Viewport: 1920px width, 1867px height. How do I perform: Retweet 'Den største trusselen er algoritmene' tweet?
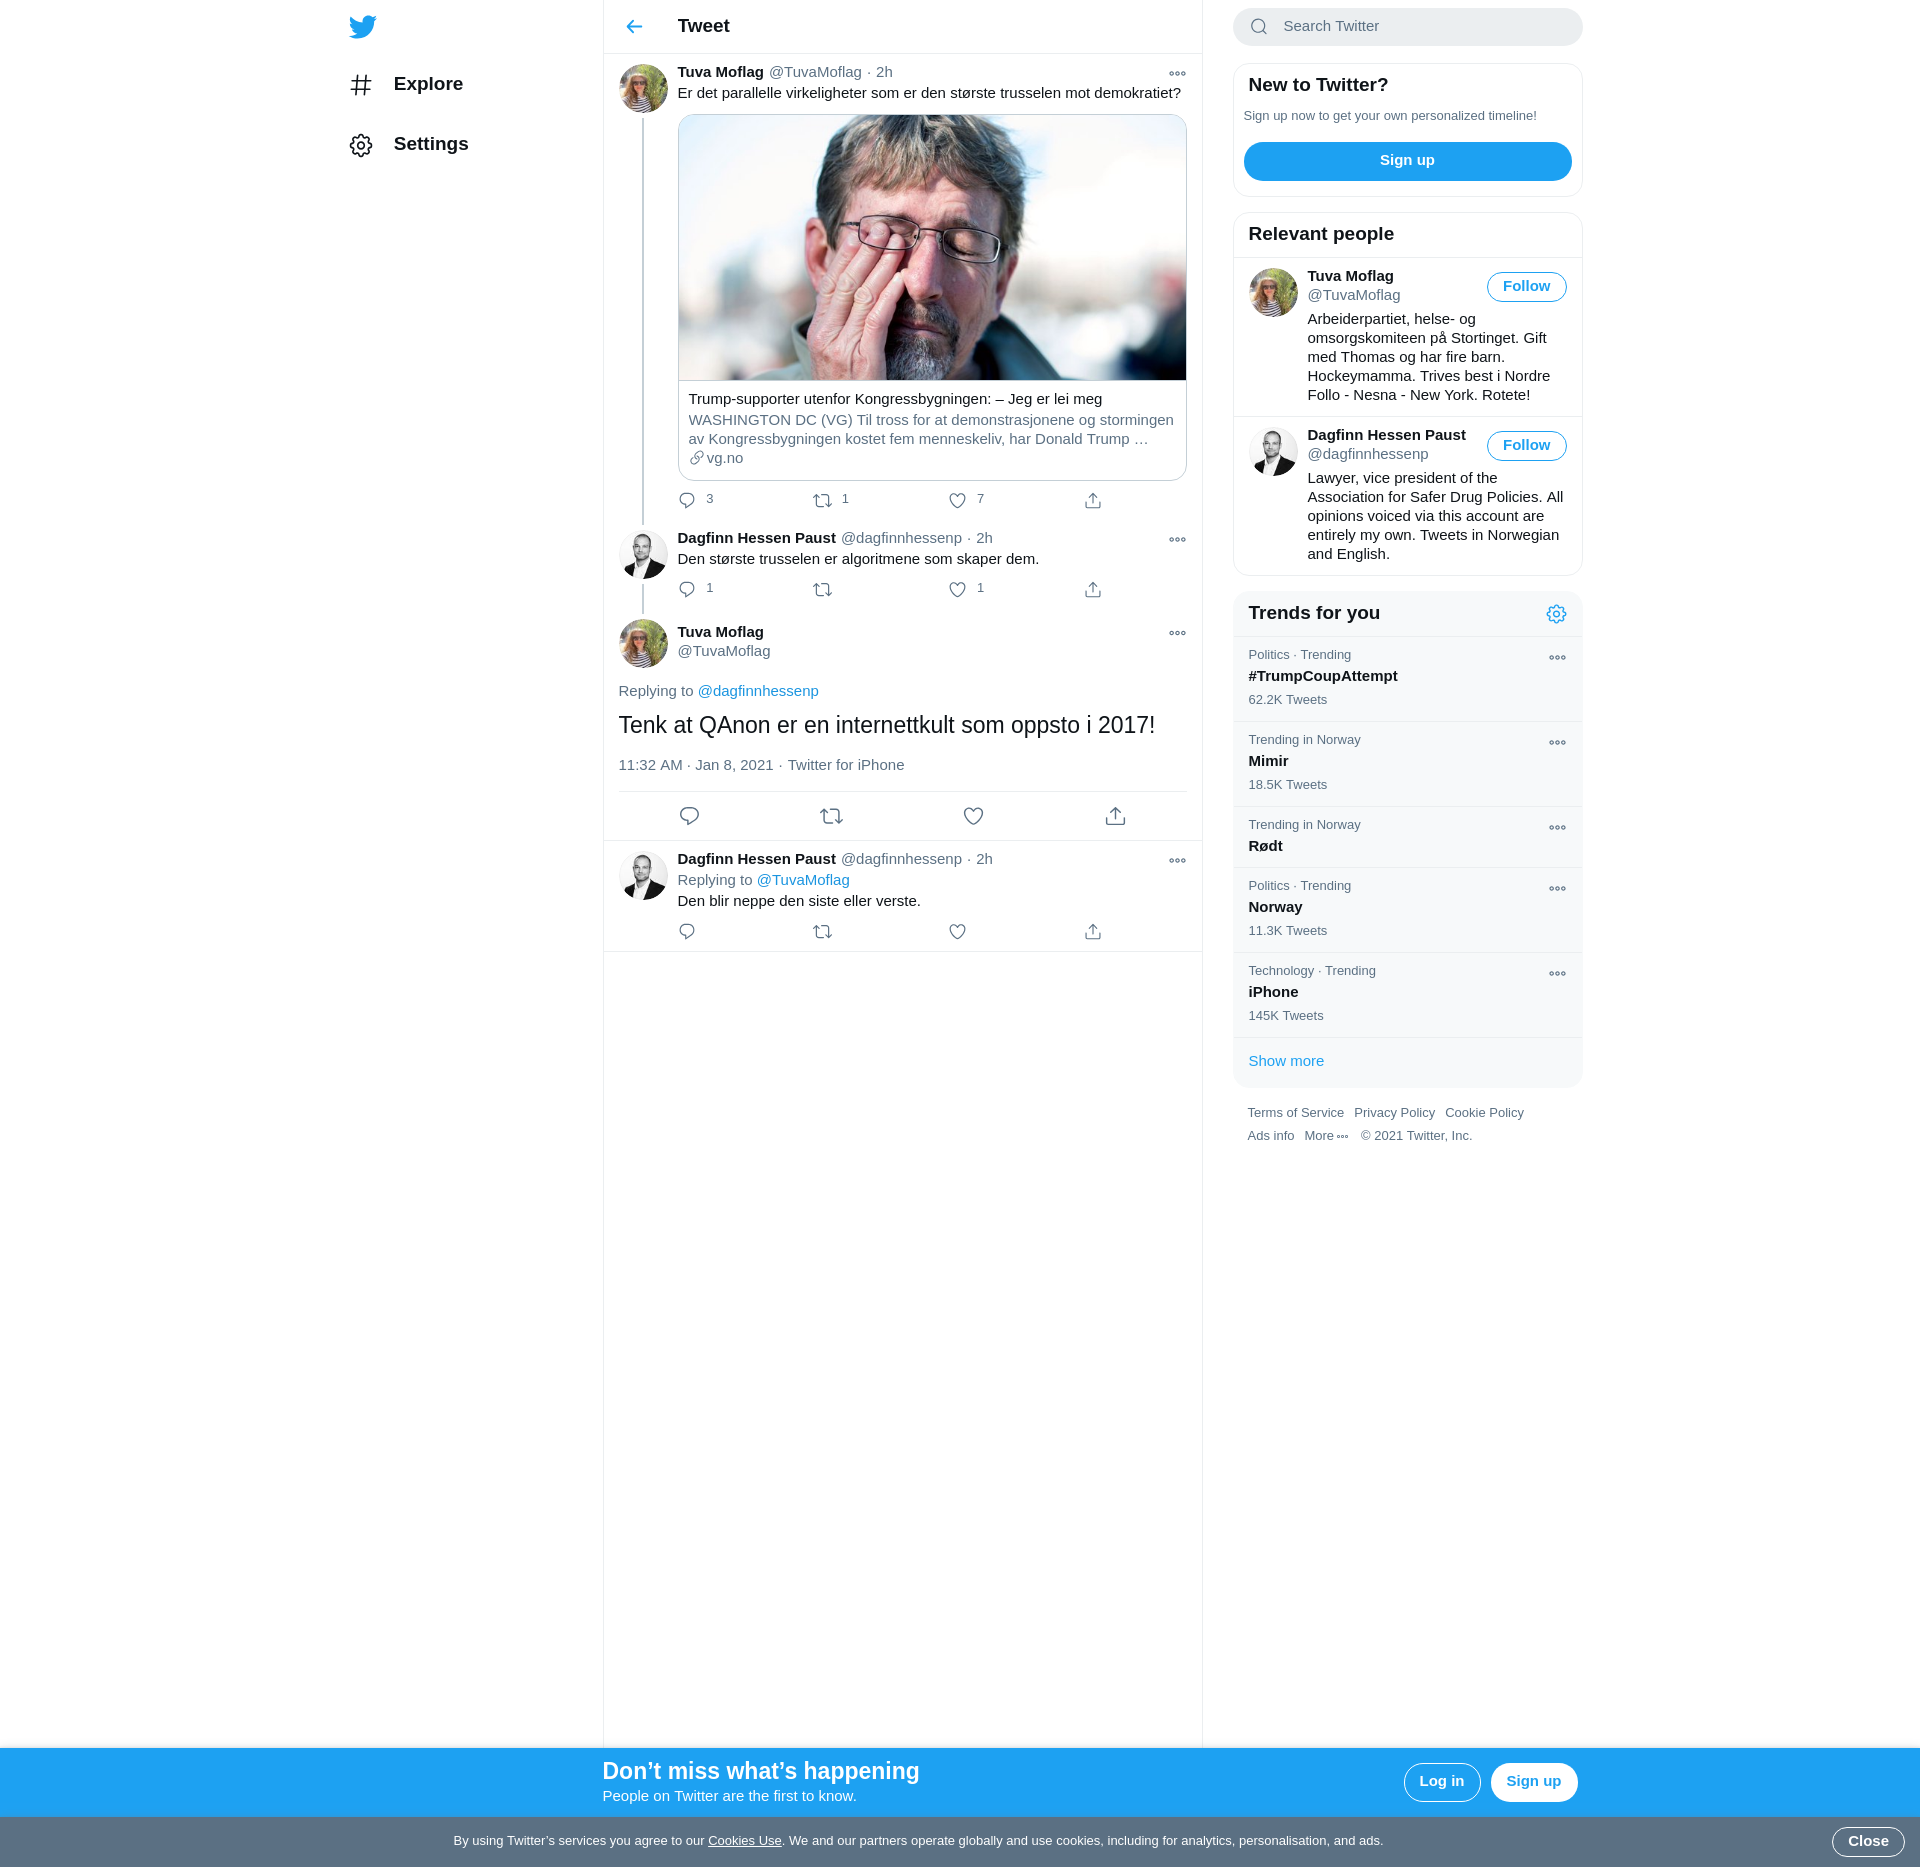pos(822,589)
